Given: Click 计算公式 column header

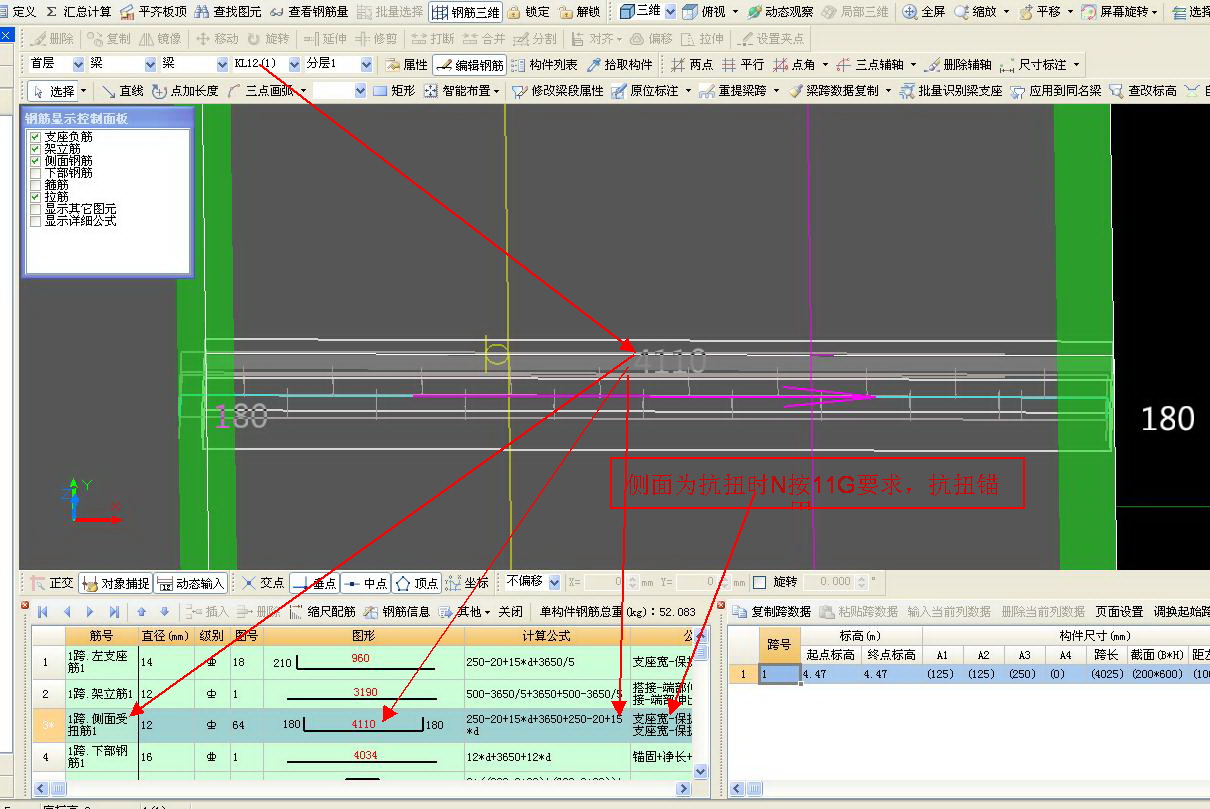Looking at the screenshot, I should (x=546, y=636).
